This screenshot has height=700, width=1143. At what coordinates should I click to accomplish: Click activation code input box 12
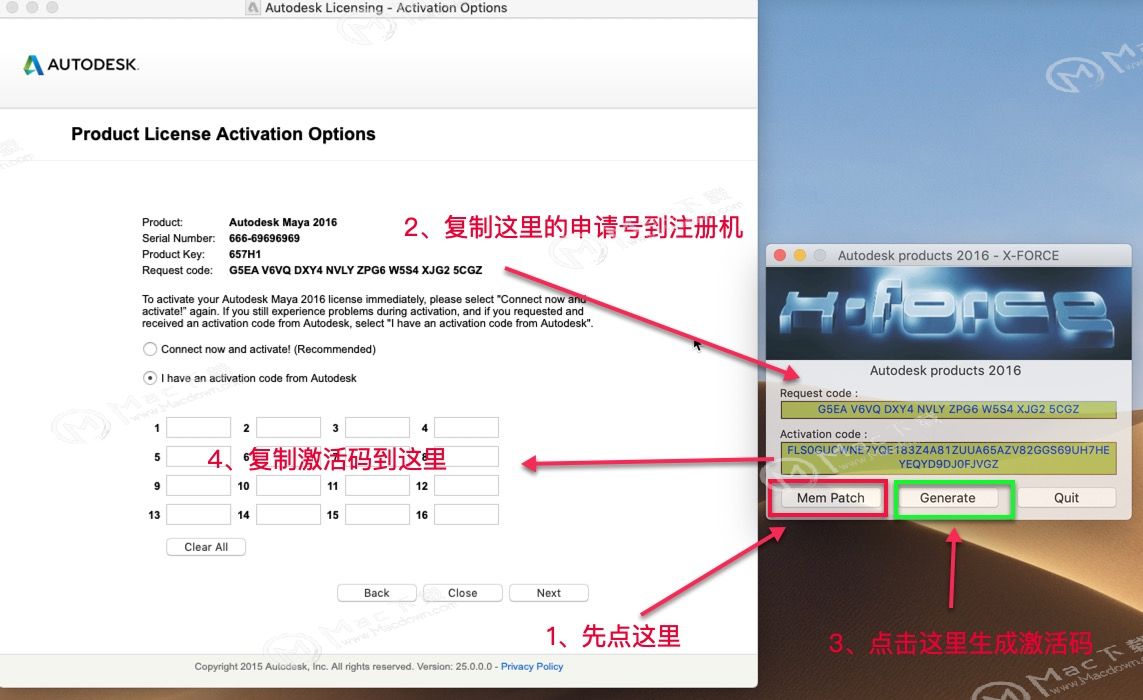click(x=467, y=486)
